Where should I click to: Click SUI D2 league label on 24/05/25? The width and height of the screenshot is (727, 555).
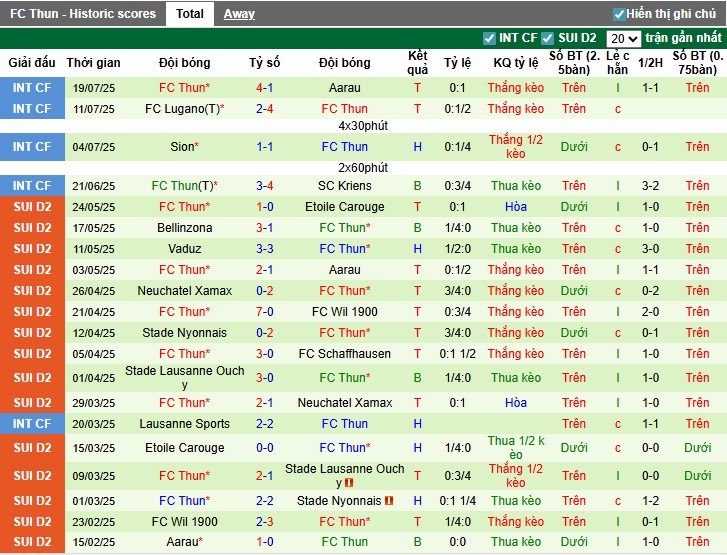32,207
